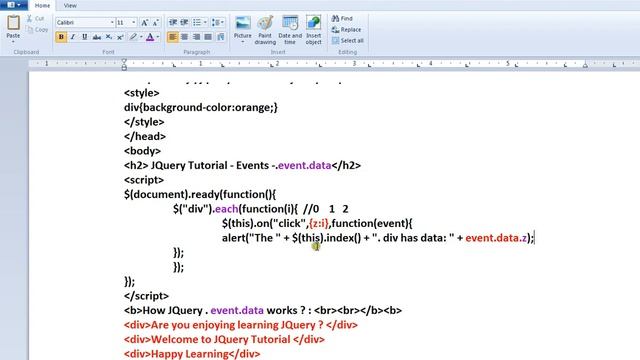Center the paragraph text

pyautogui.click(x=184, y=37)
